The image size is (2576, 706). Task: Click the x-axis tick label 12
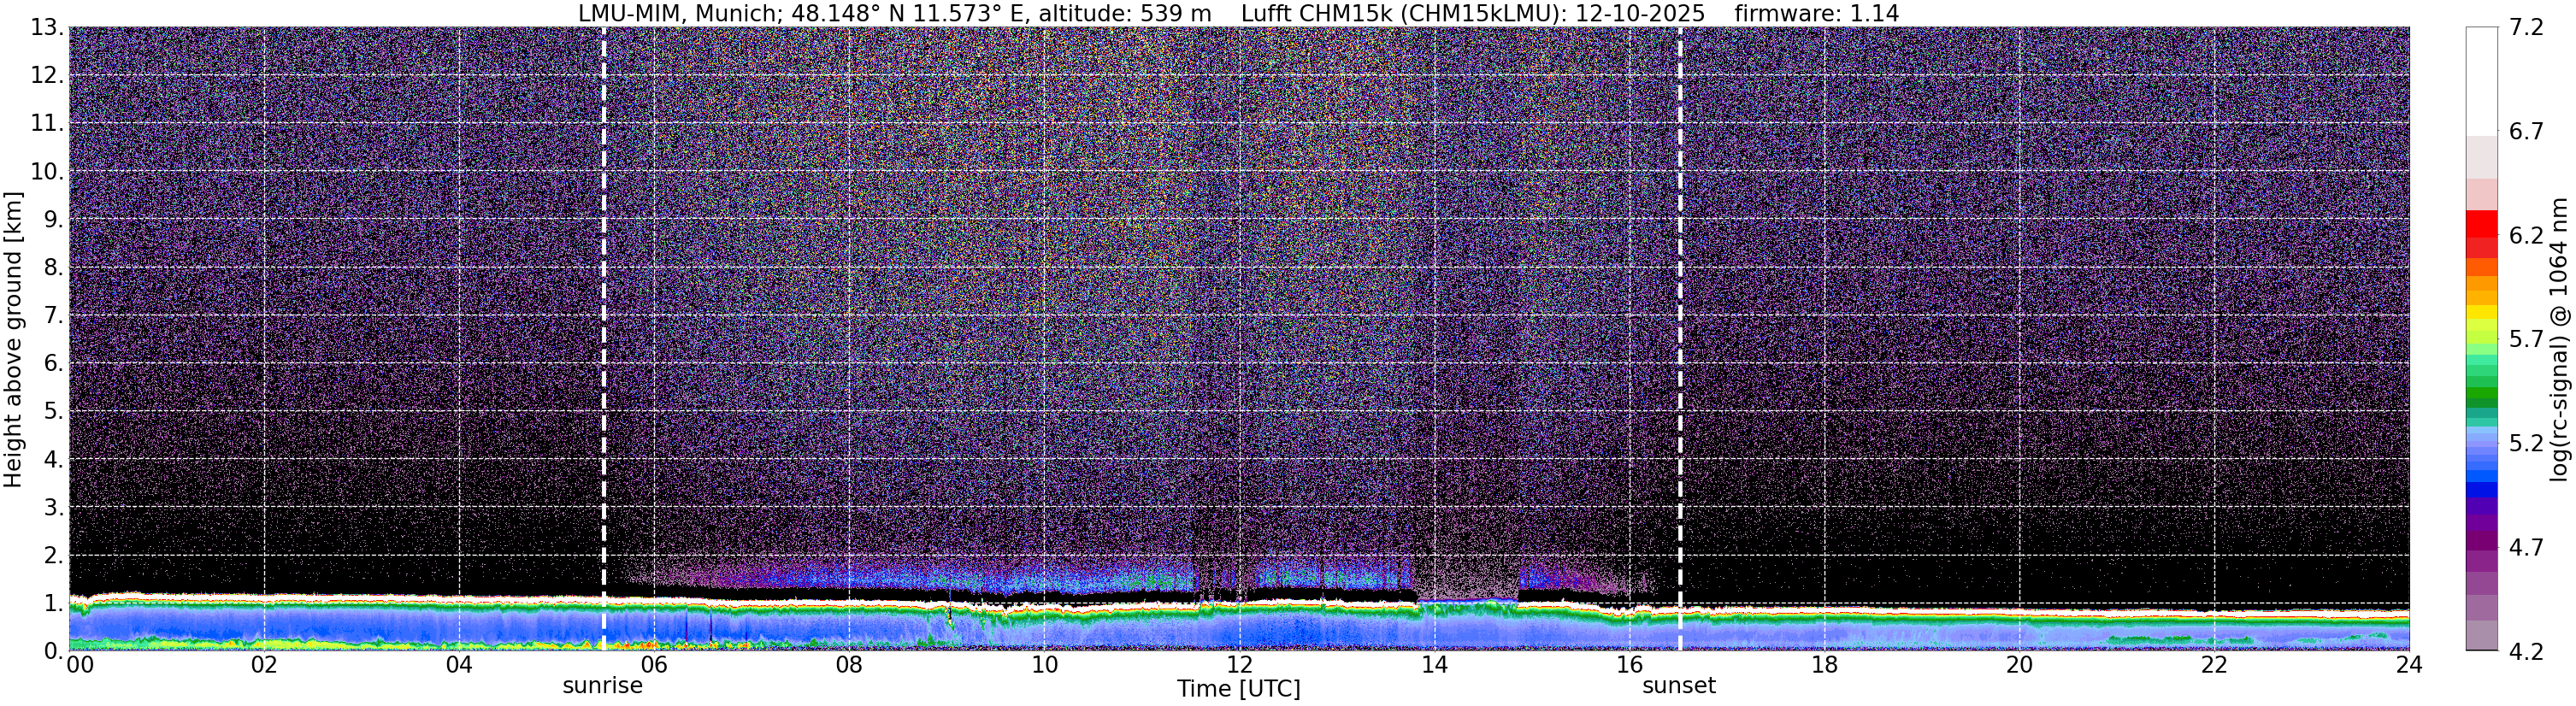(1239, 666)
